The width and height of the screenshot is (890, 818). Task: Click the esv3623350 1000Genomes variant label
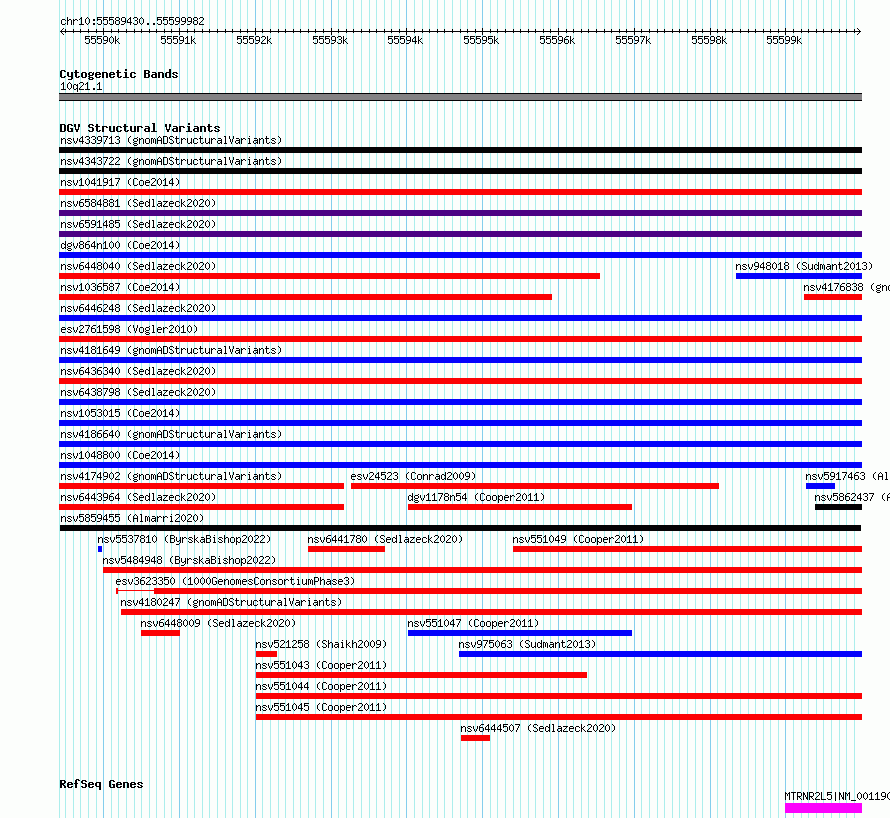(235, 581)
